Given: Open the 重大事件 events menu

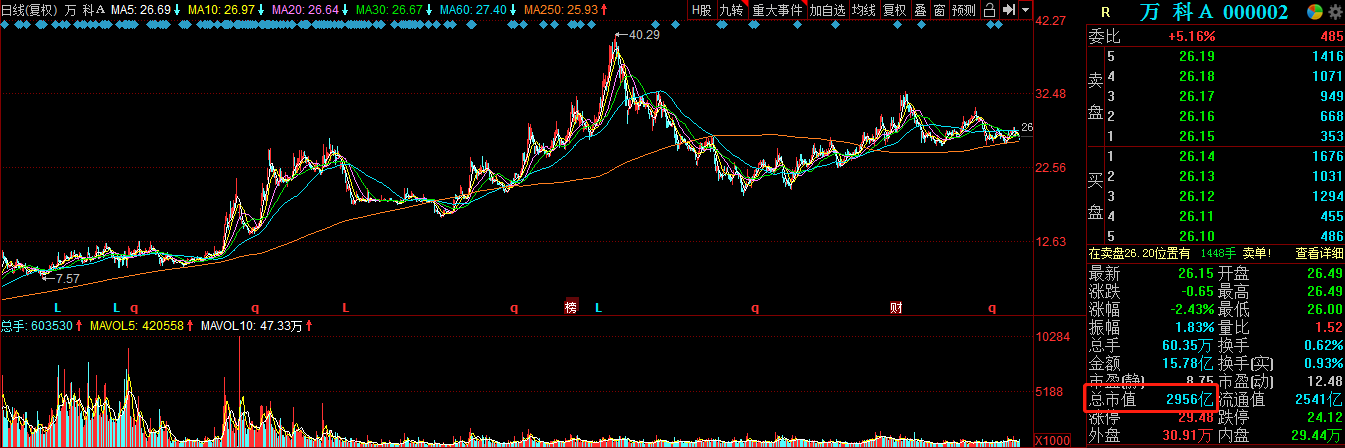Looking at the screenshot, I should tap(777, 10).
